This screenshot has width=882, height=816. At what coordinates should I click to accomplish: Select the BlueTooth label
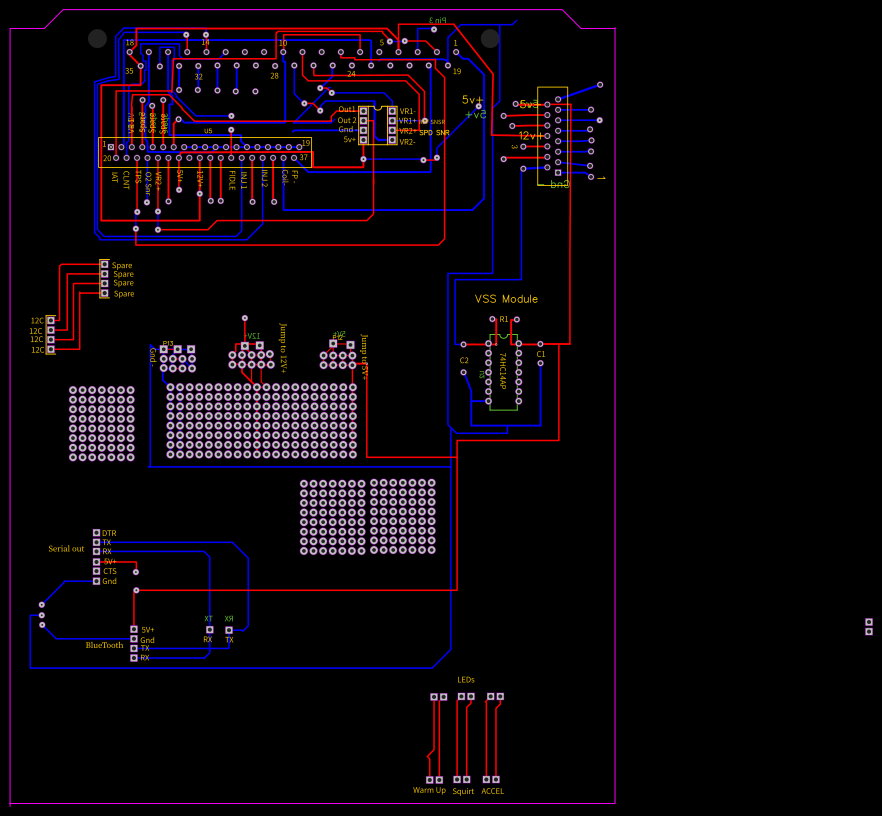[x=106, y=645]
